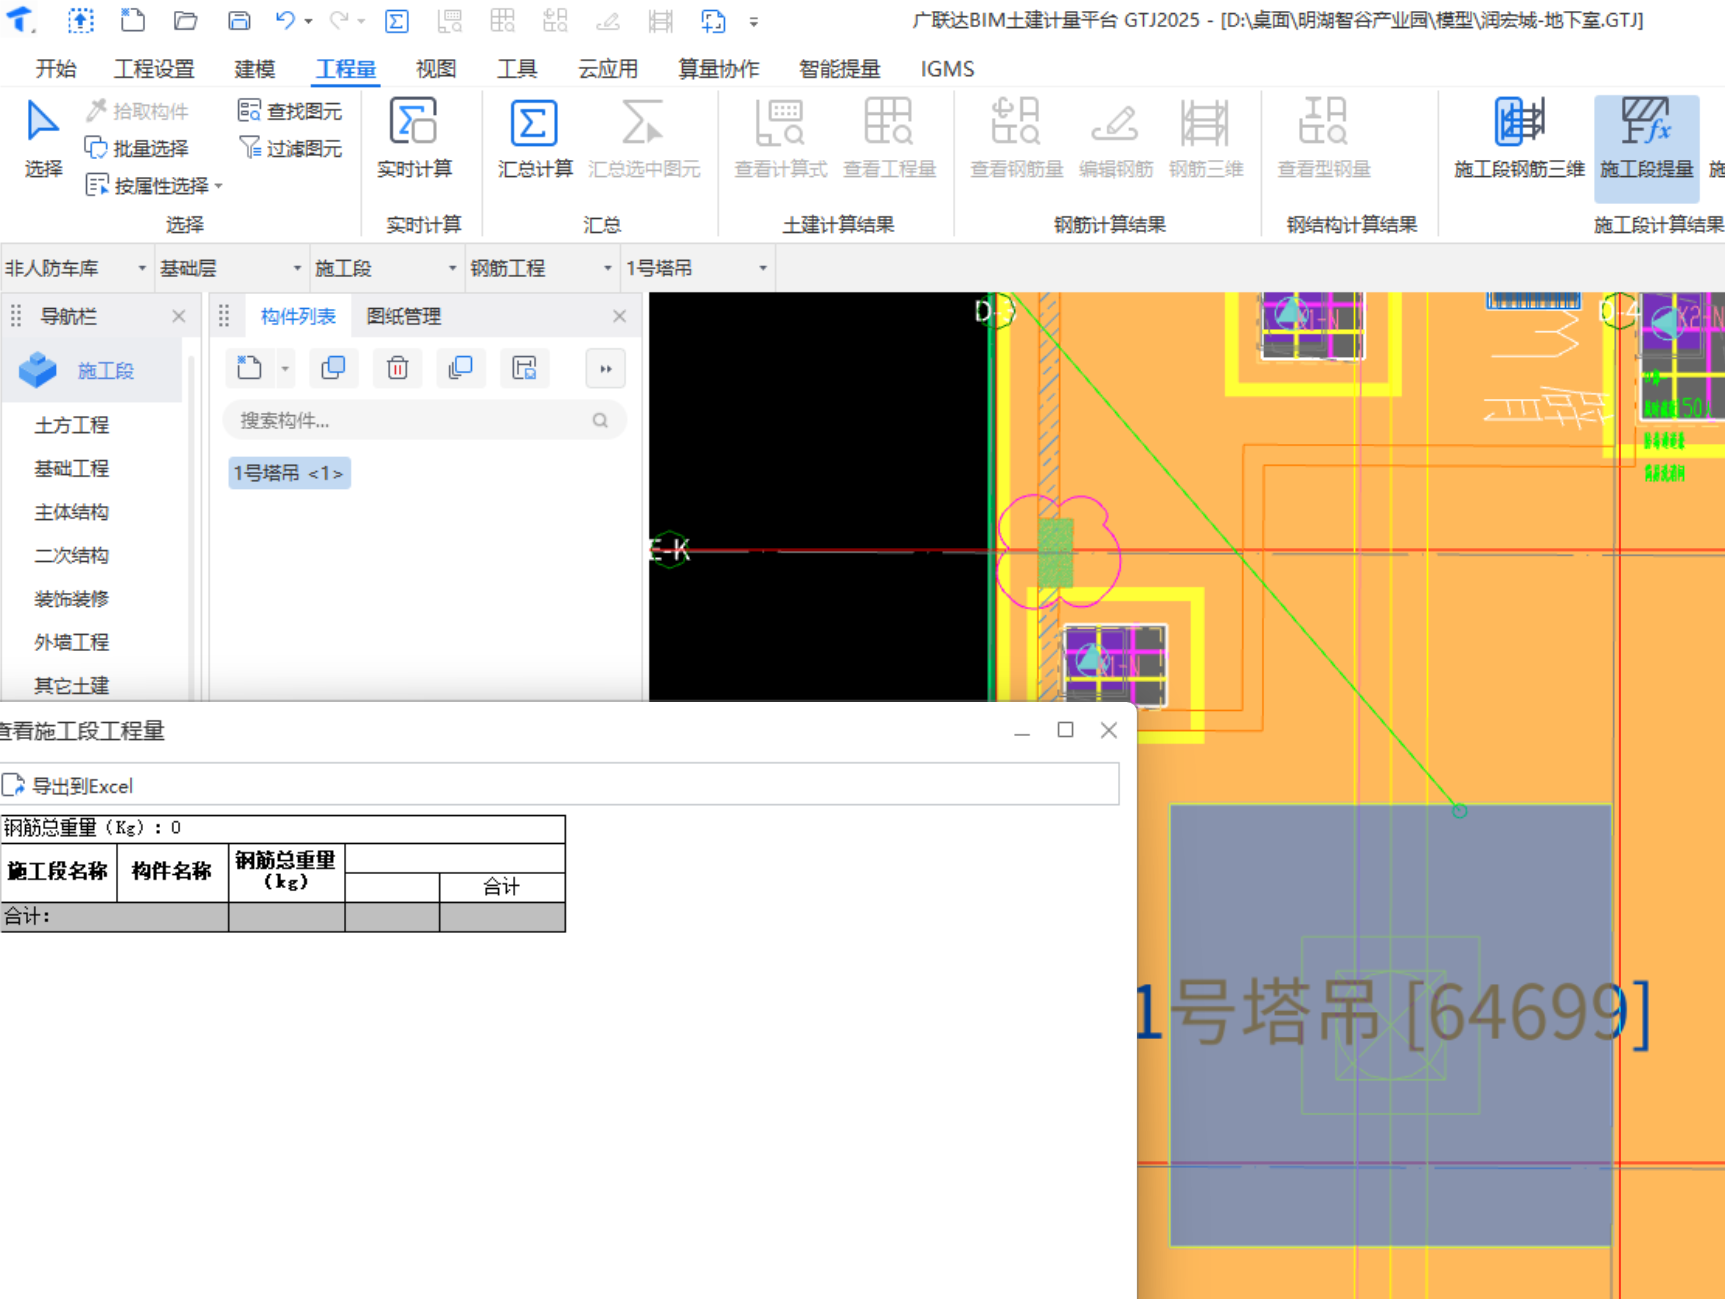Select 基础工程 in navigation bar
1725x1299 pixels.
point(72,468)
